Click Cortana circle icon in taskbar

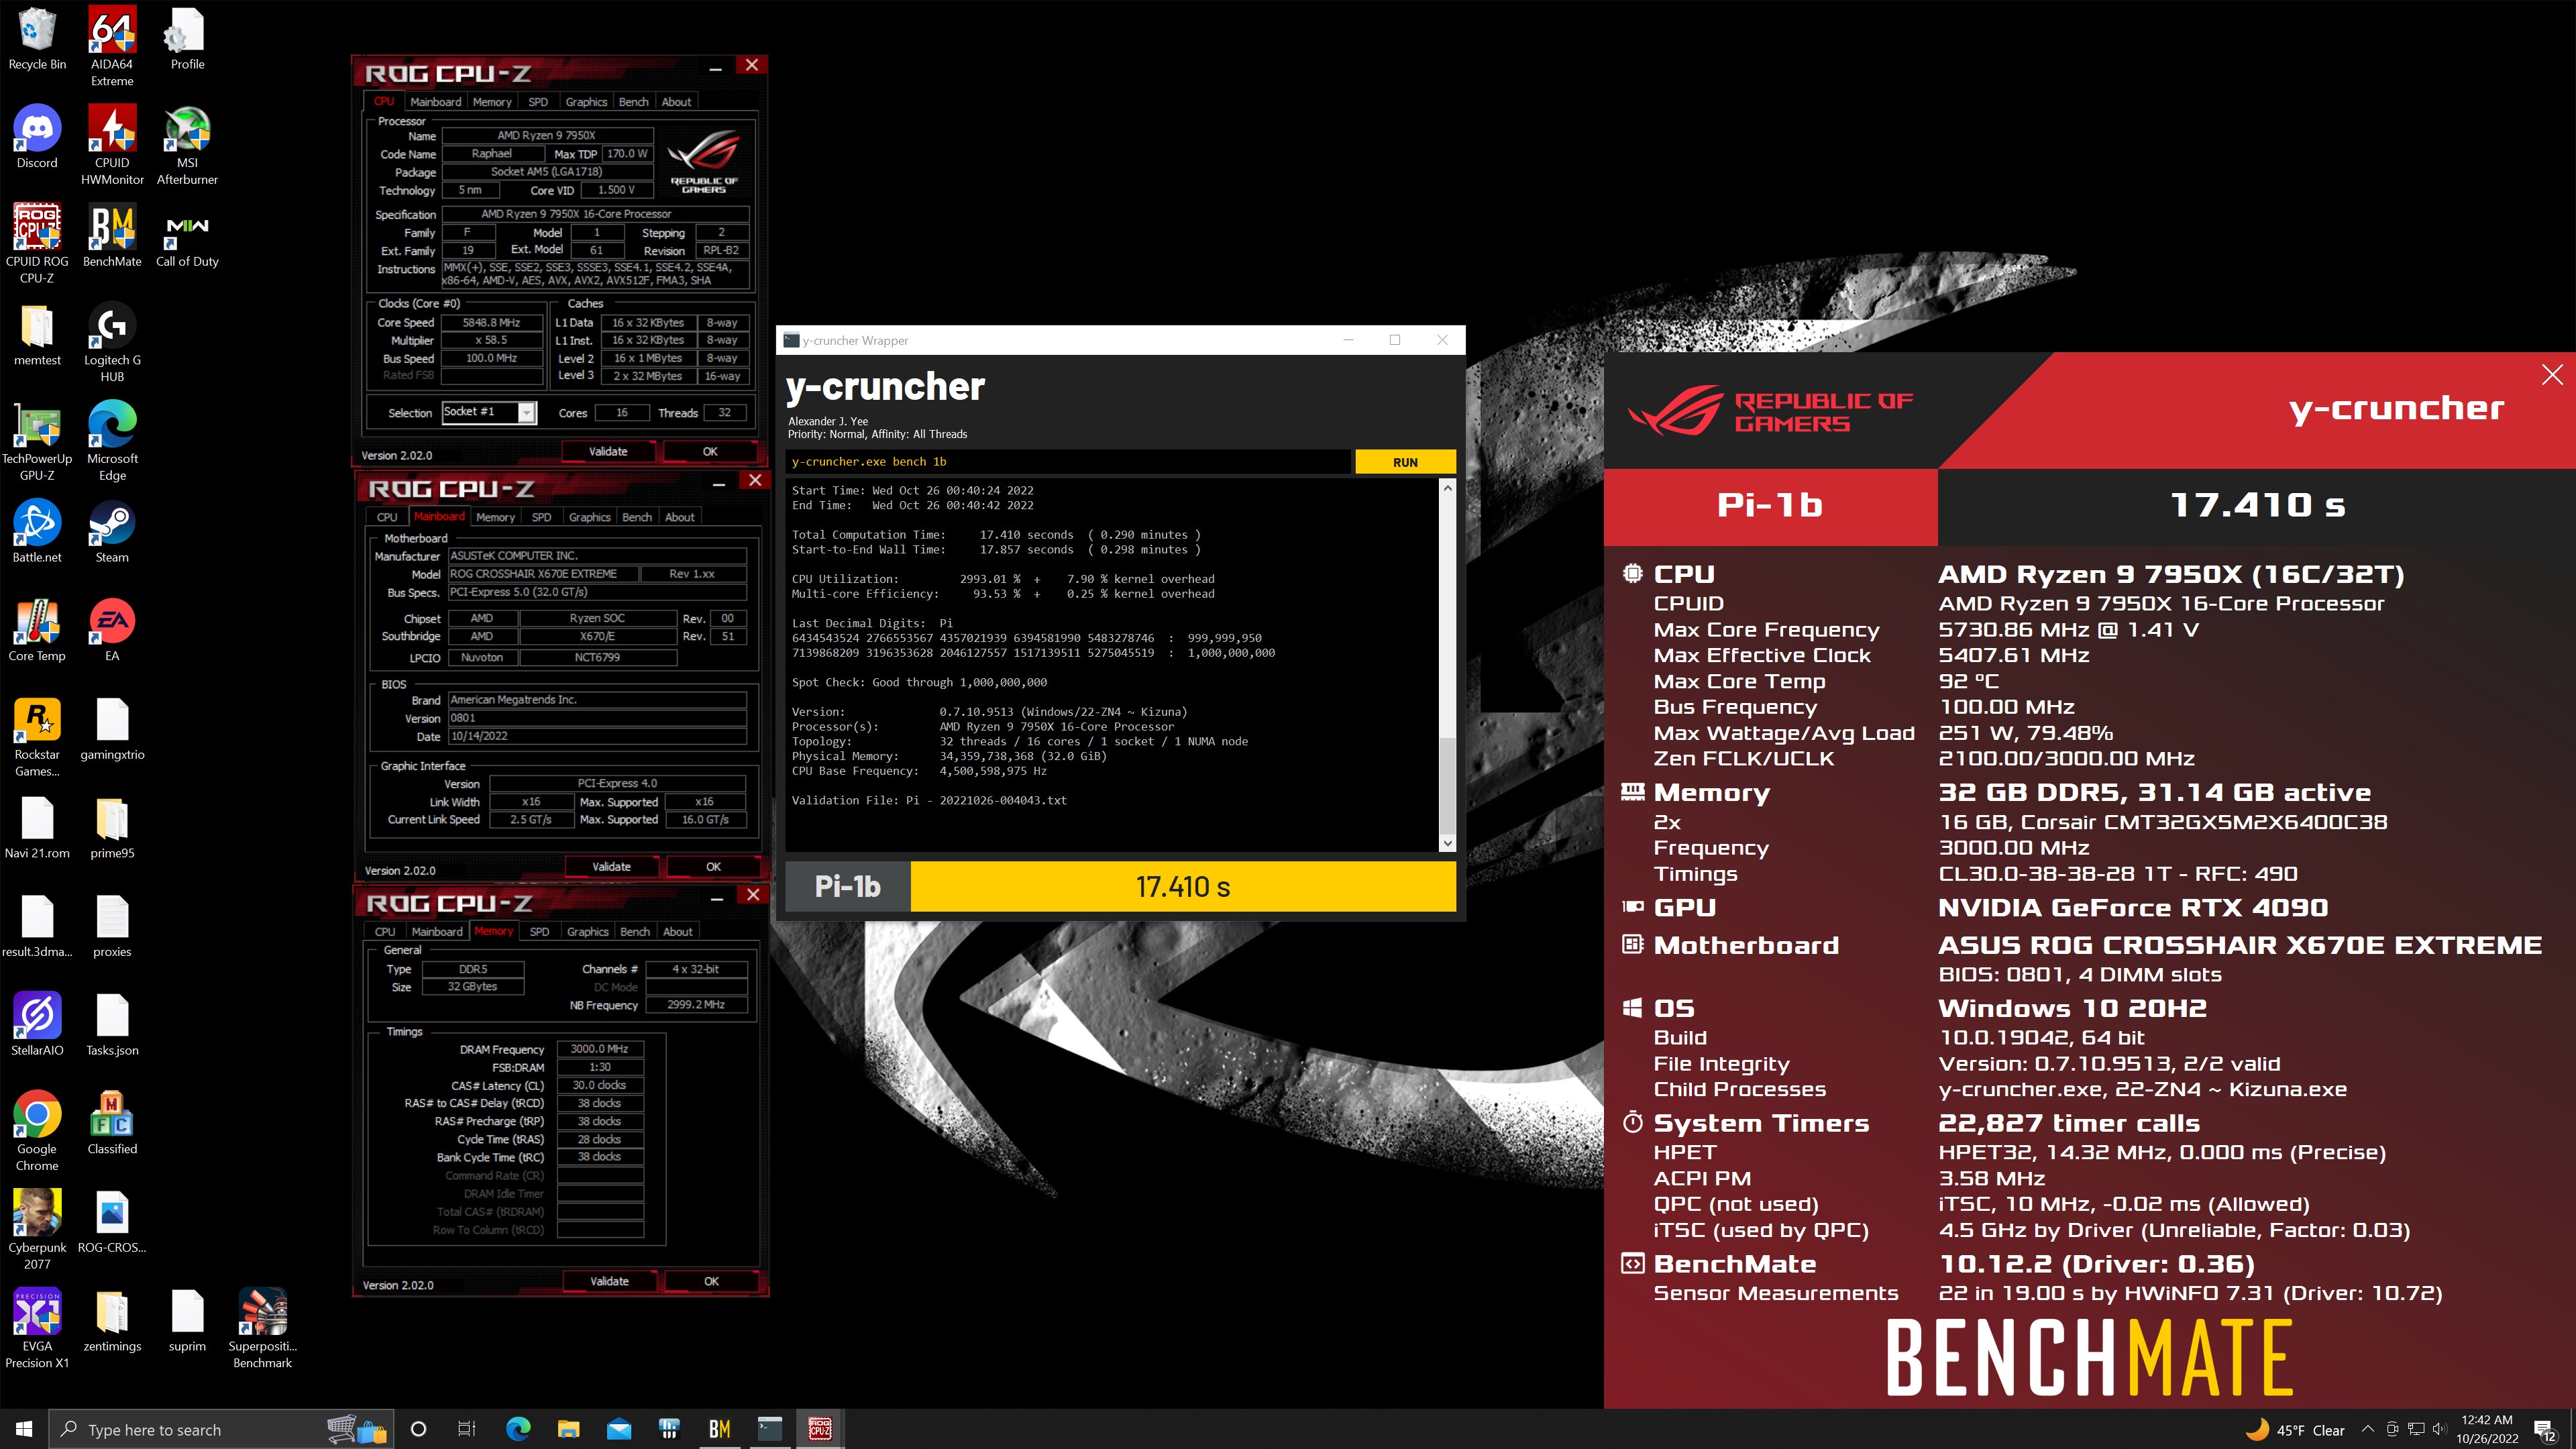[x=418, y=1429]
